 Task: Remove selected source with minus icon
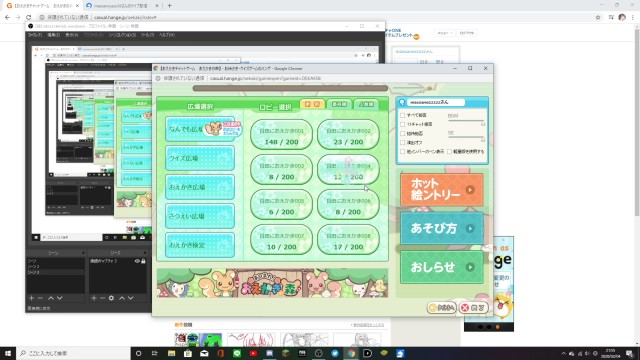pyautogui.click(x=102, y=298)
